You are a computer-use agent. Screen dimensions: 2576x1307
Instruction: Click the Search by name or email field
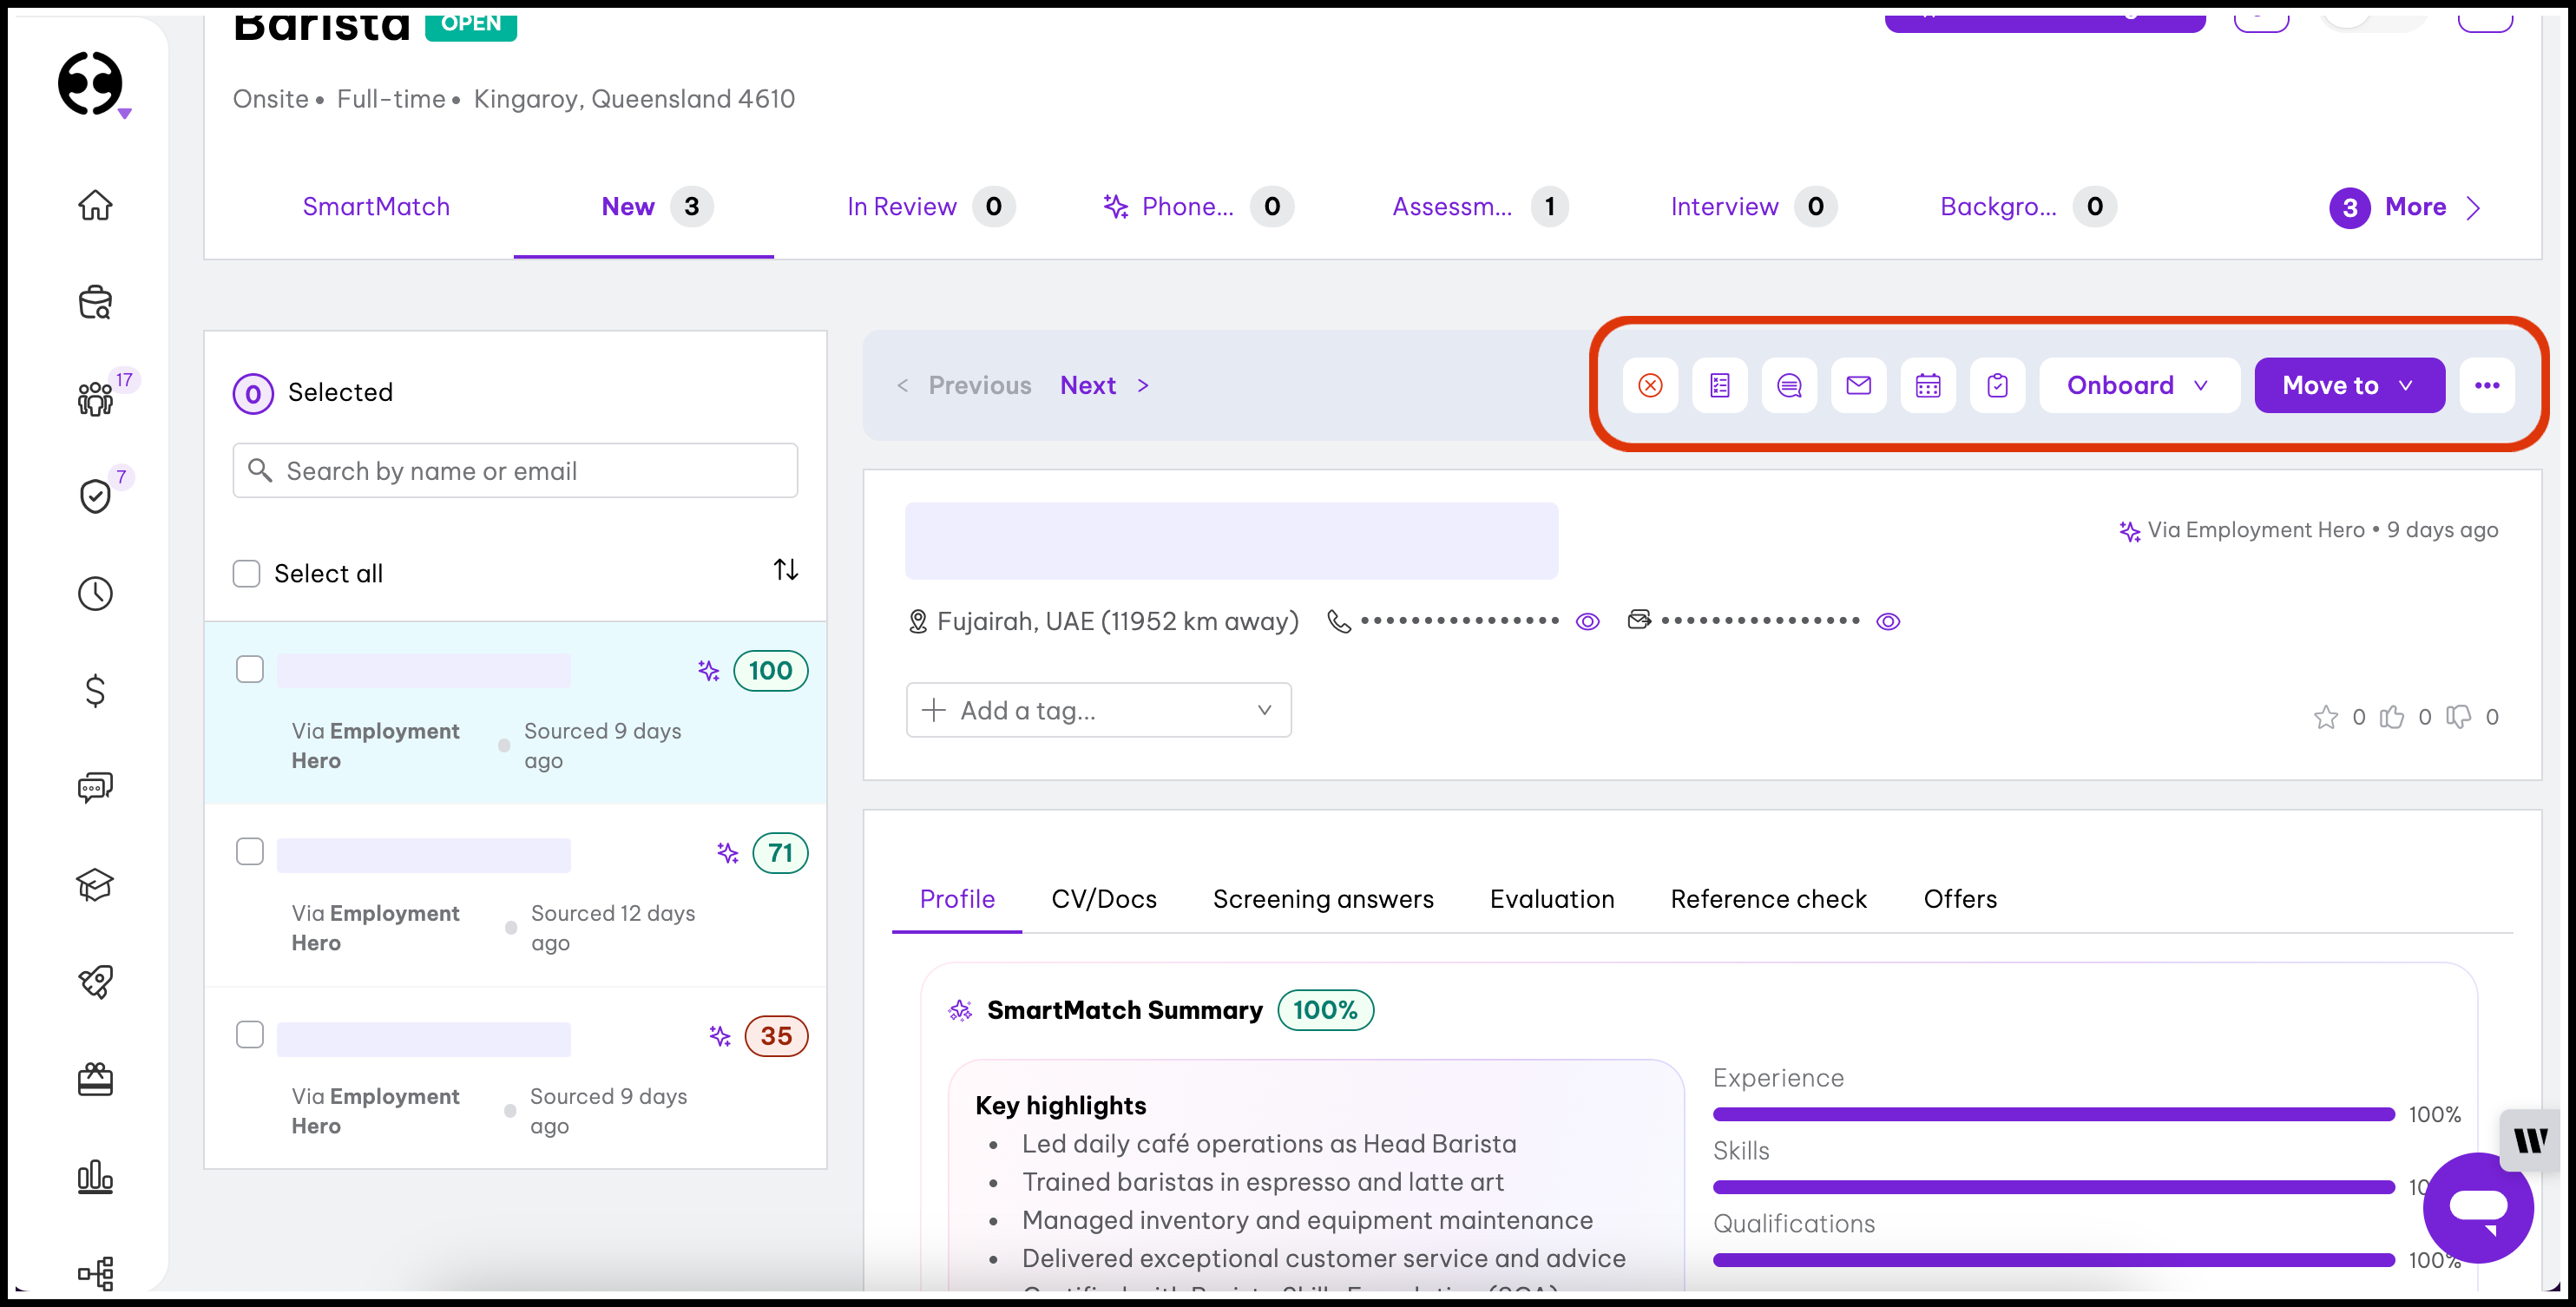pyautogui.click(x=515, y=471)
